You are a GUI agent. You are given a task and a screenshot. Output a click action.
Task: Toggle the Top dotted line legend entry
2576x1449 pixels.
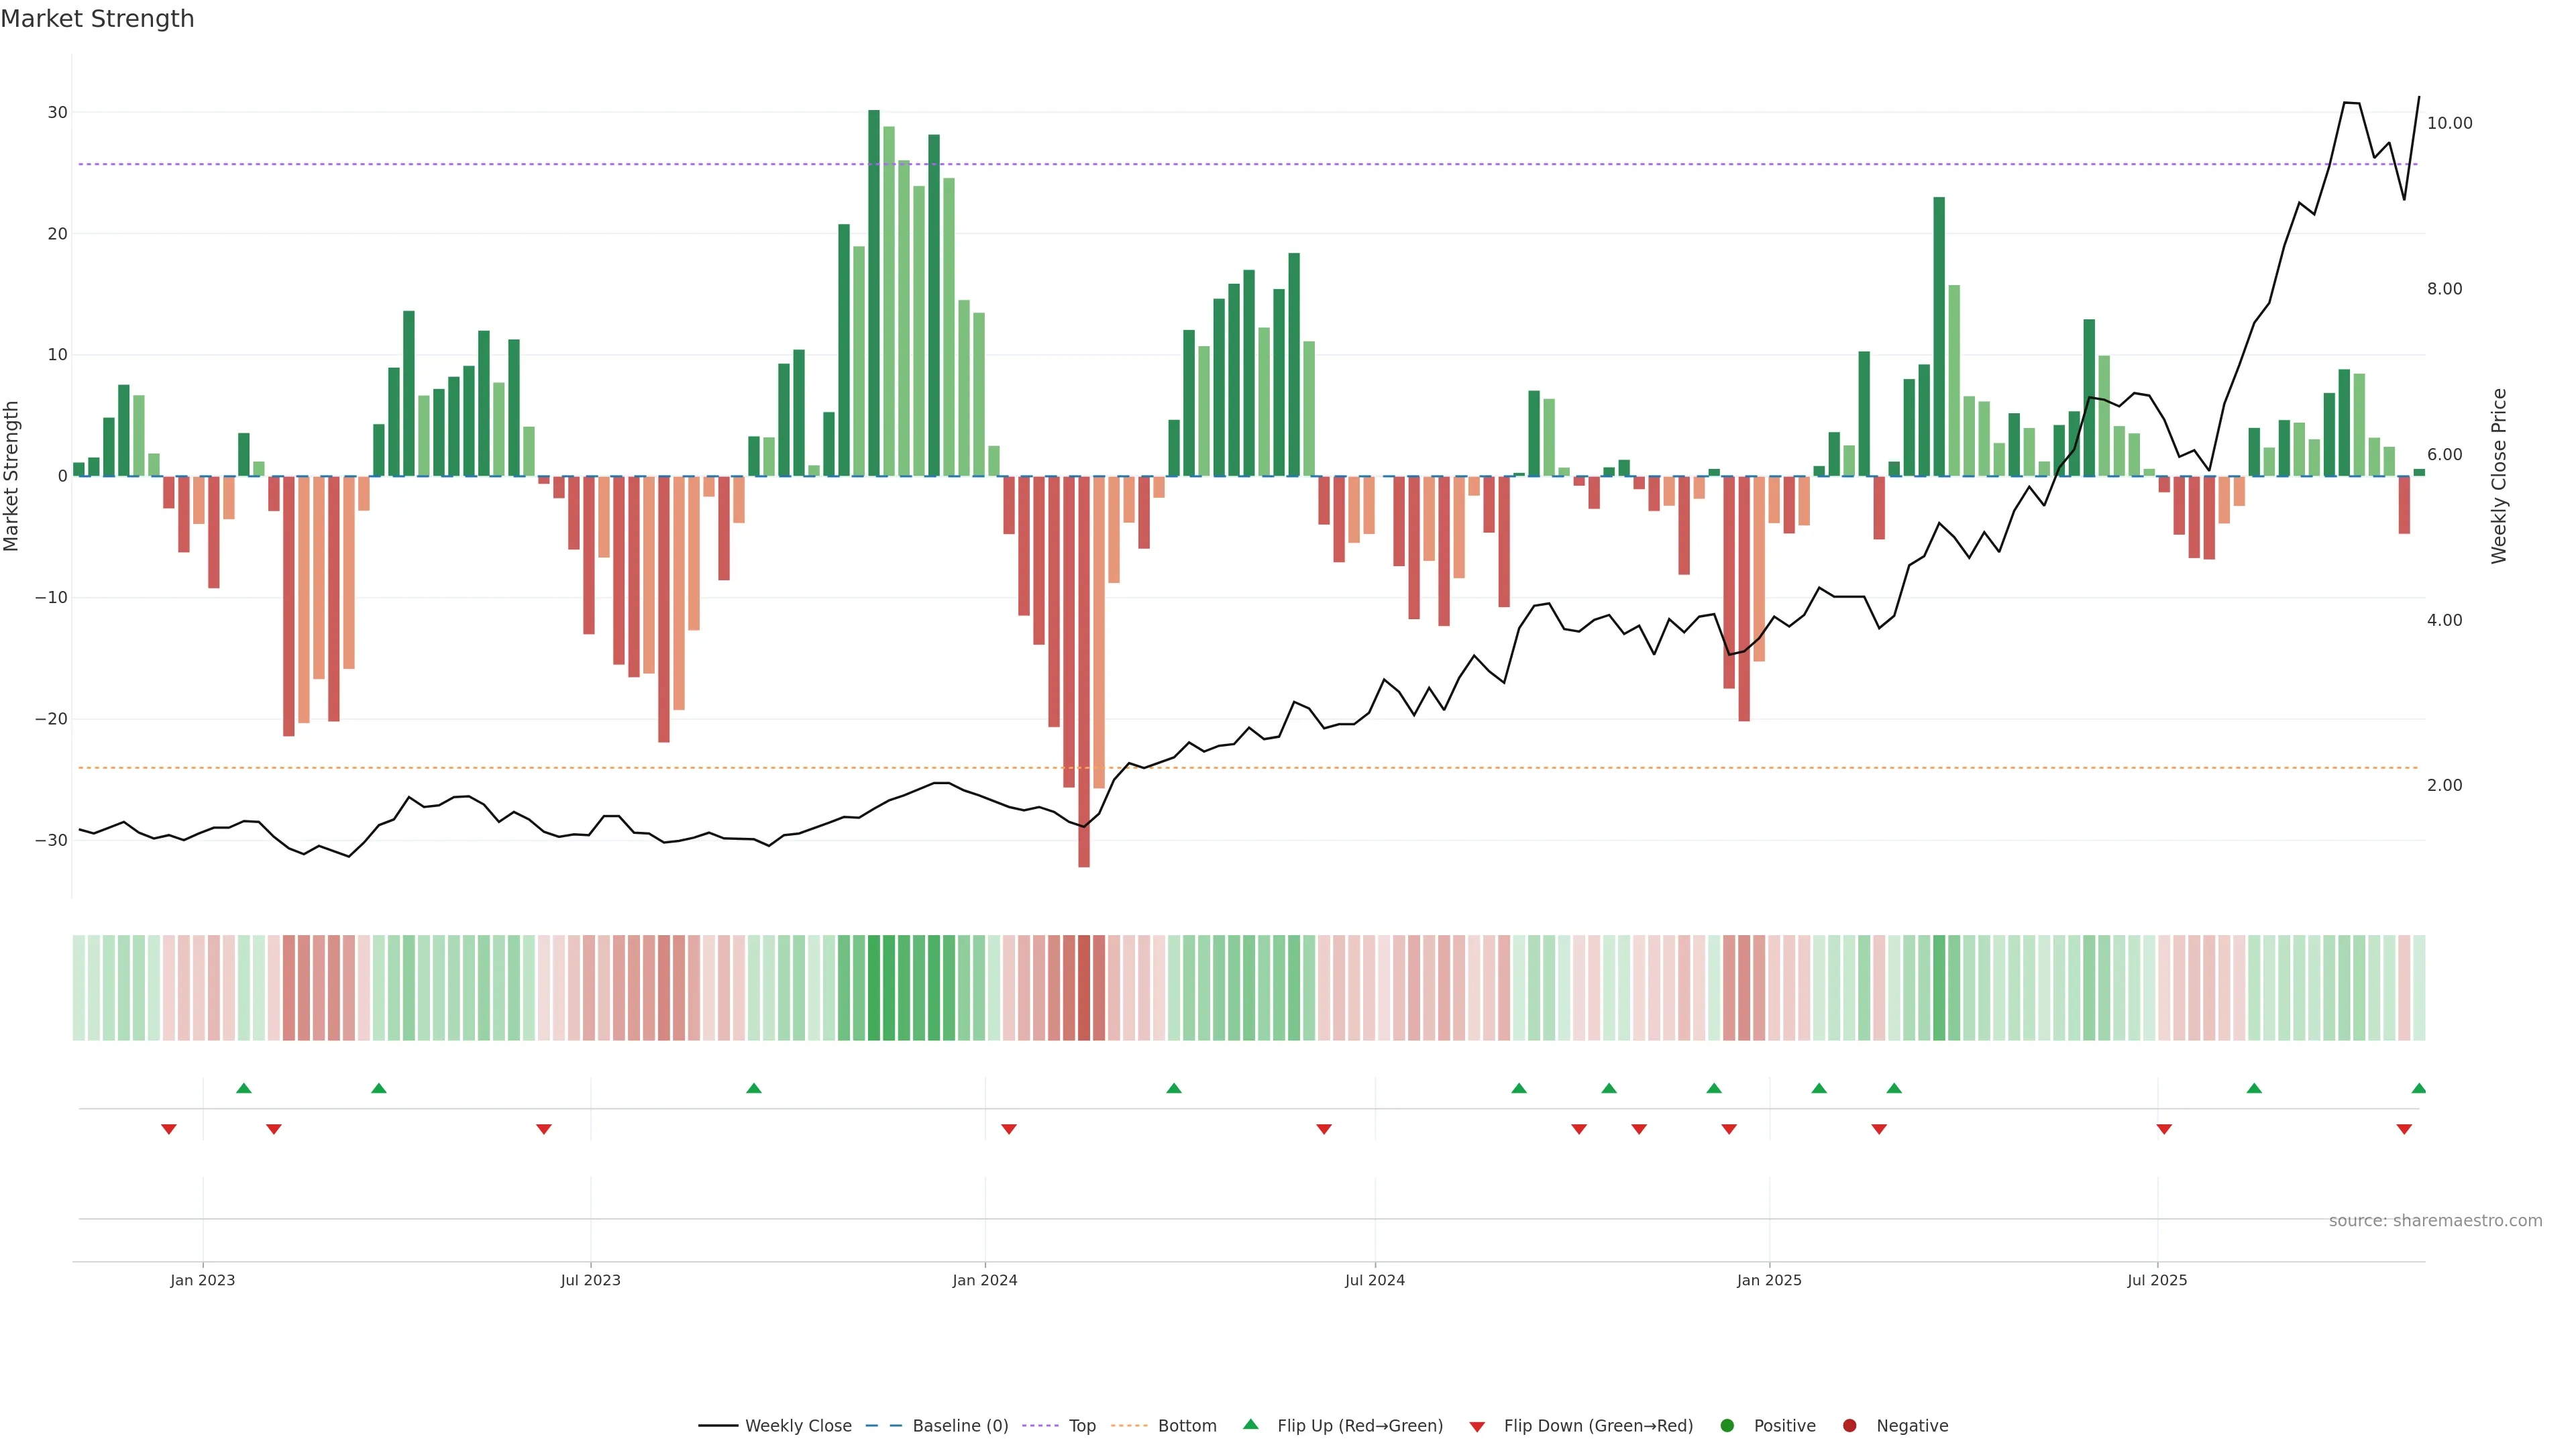[x=1081, y=1426]
